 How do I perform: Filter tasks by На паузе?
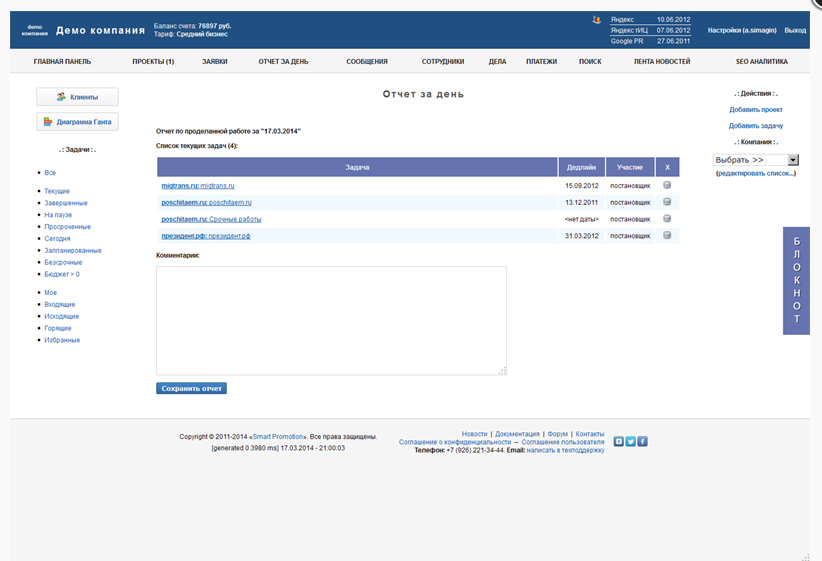click(x=58, y=215)
